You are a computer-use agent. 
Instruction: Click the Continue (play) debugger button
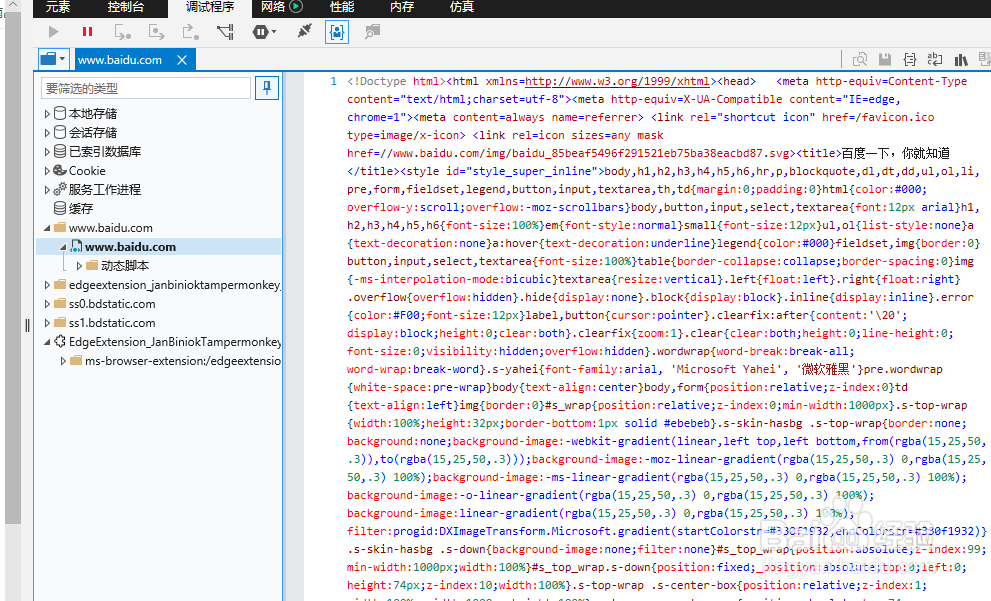(54, 32)
